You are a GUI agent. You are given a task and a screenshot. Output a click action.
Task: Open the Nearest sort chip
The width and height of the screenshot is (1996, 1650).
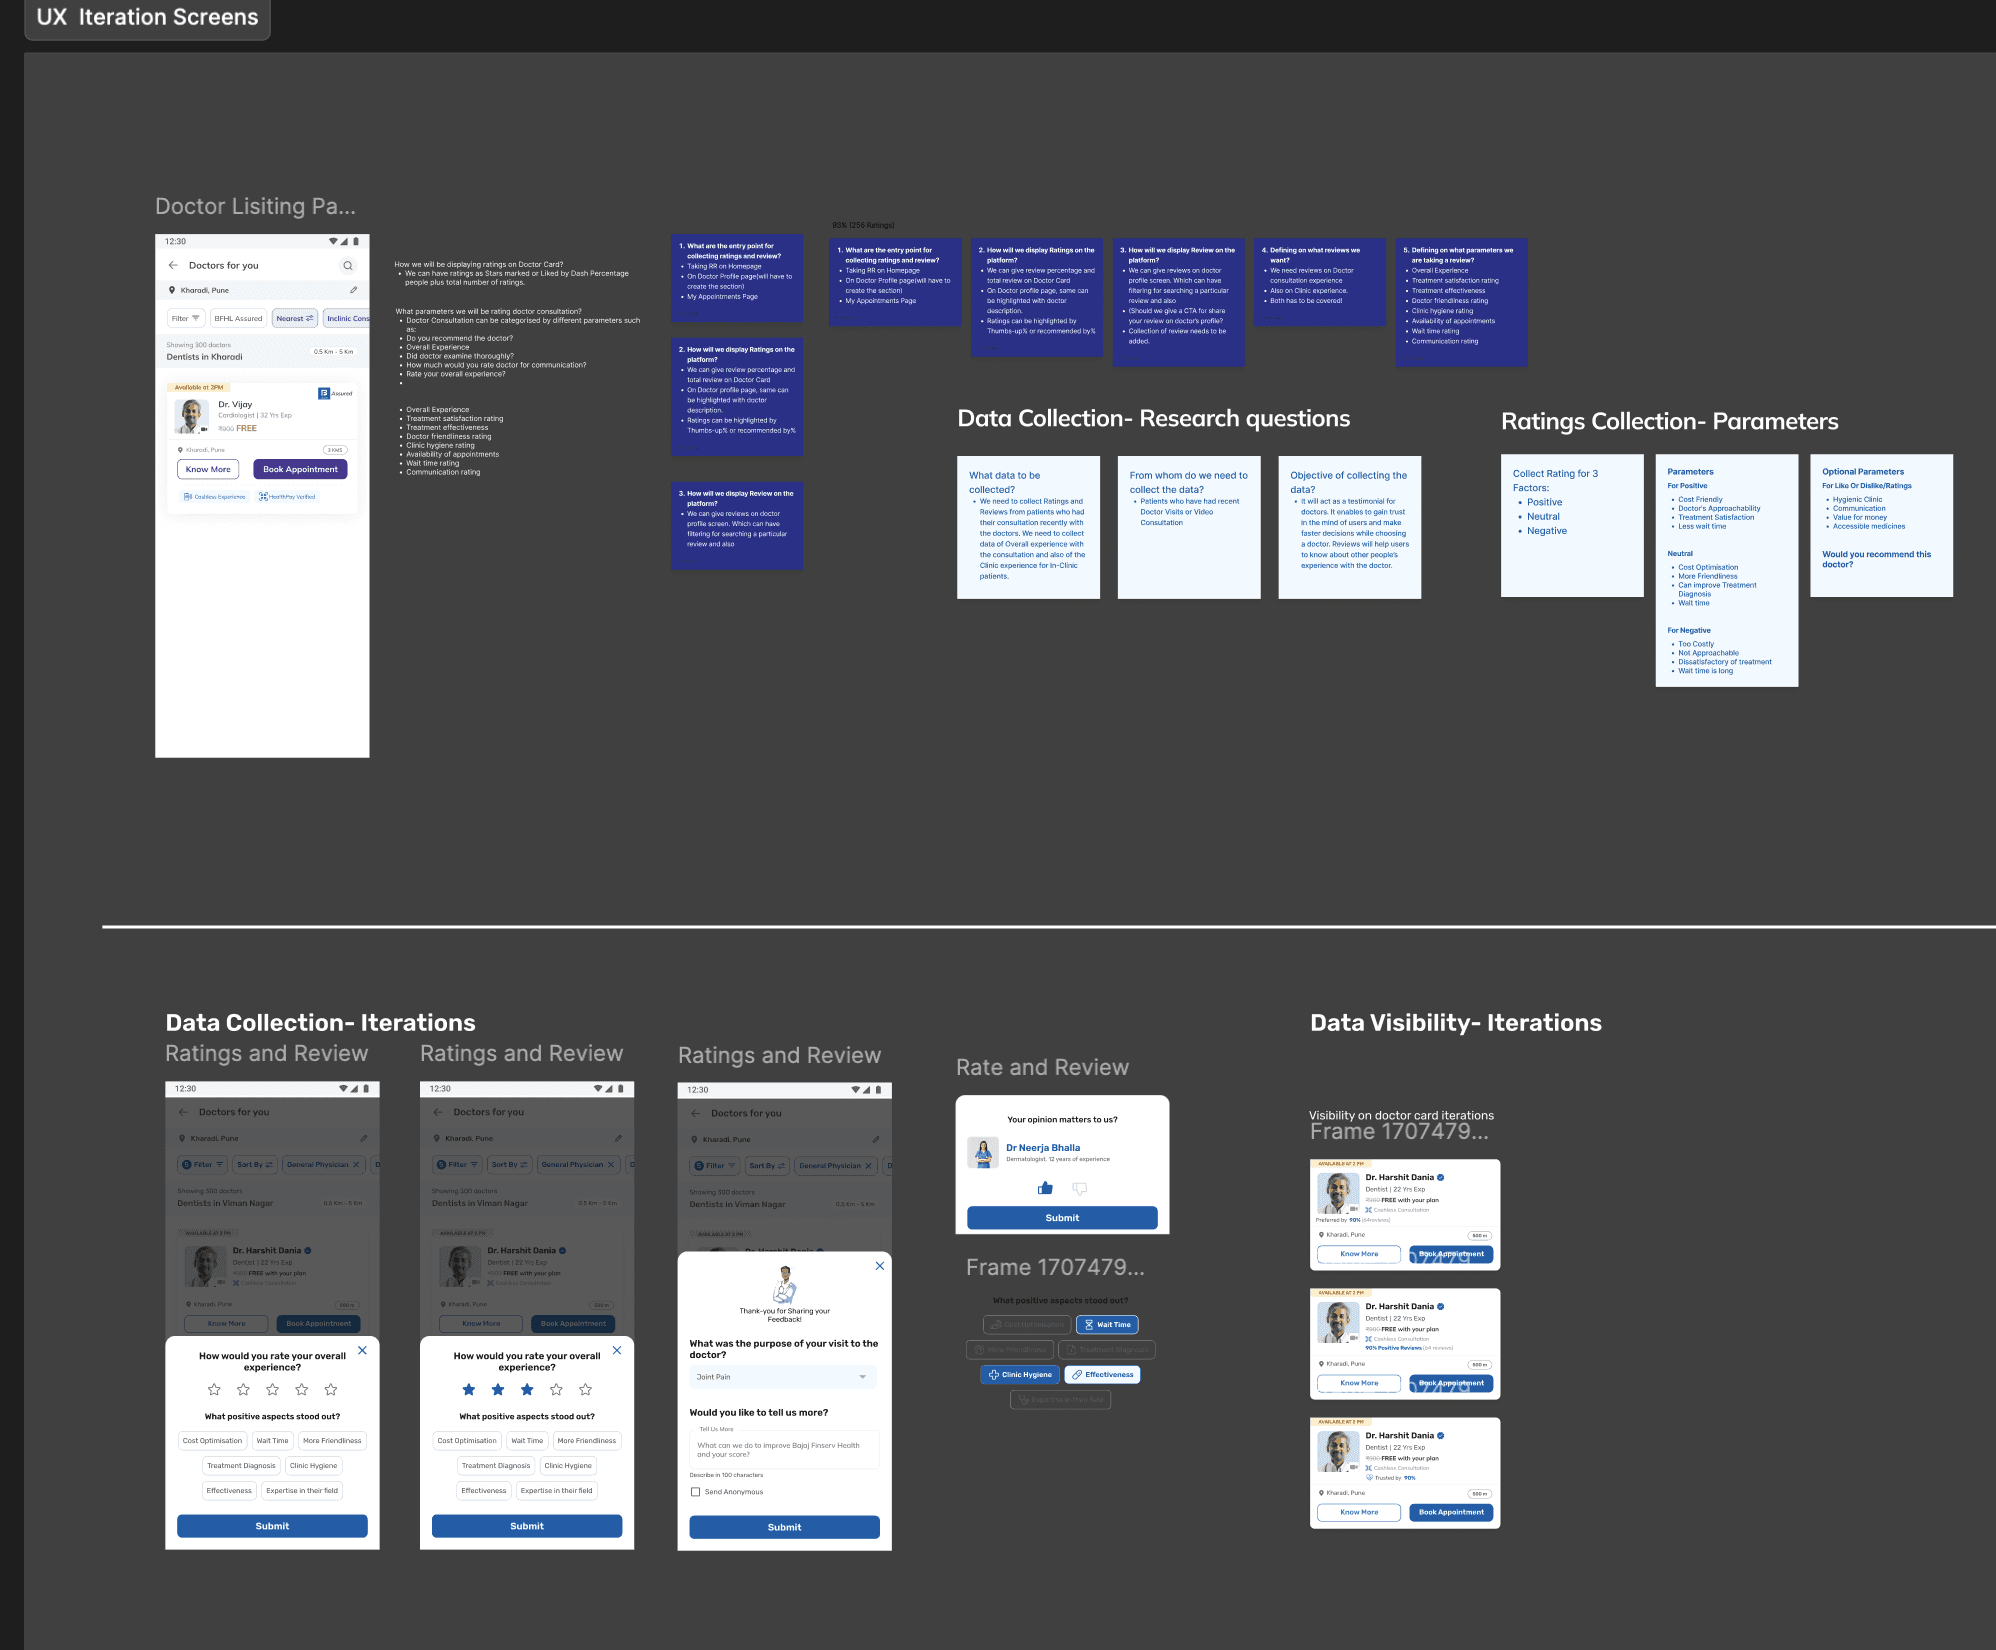point(294,319)
